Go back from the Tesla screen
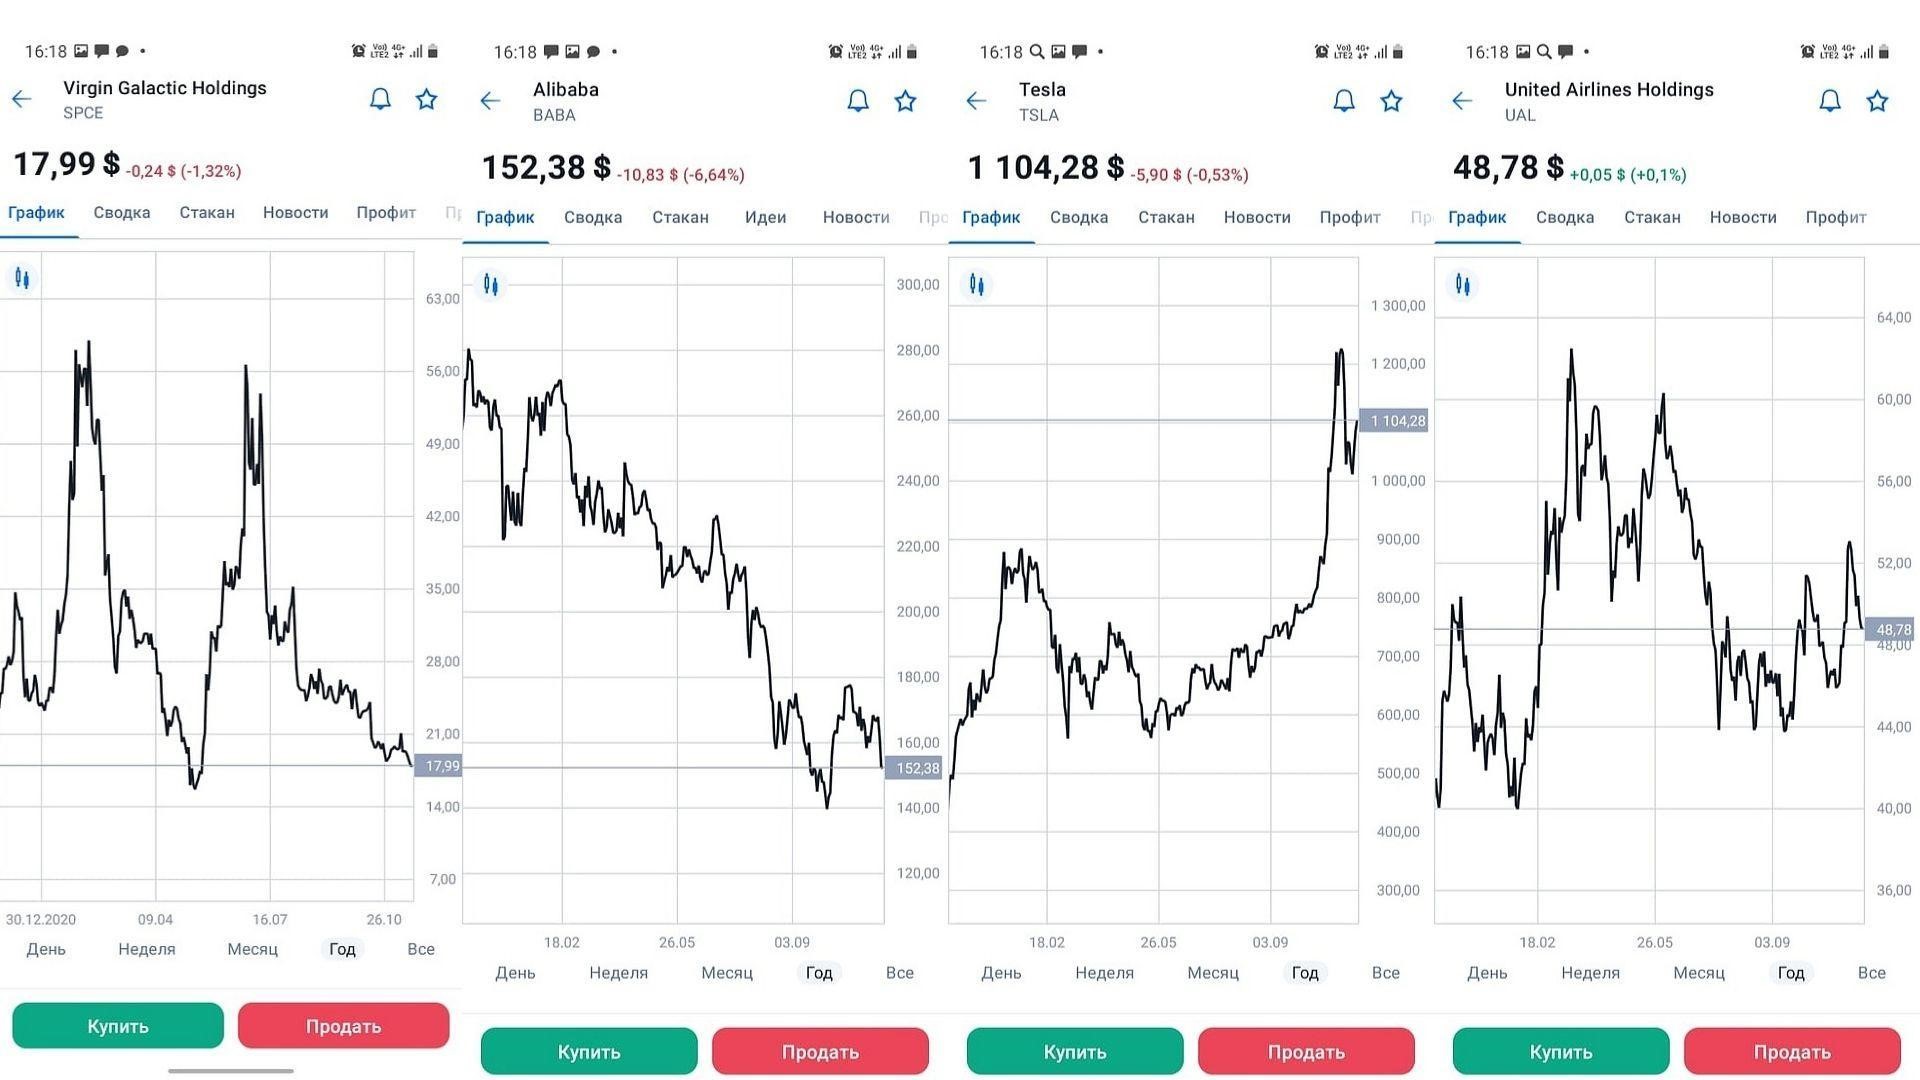1920x1080 pixels. click(x=977, y=101)
